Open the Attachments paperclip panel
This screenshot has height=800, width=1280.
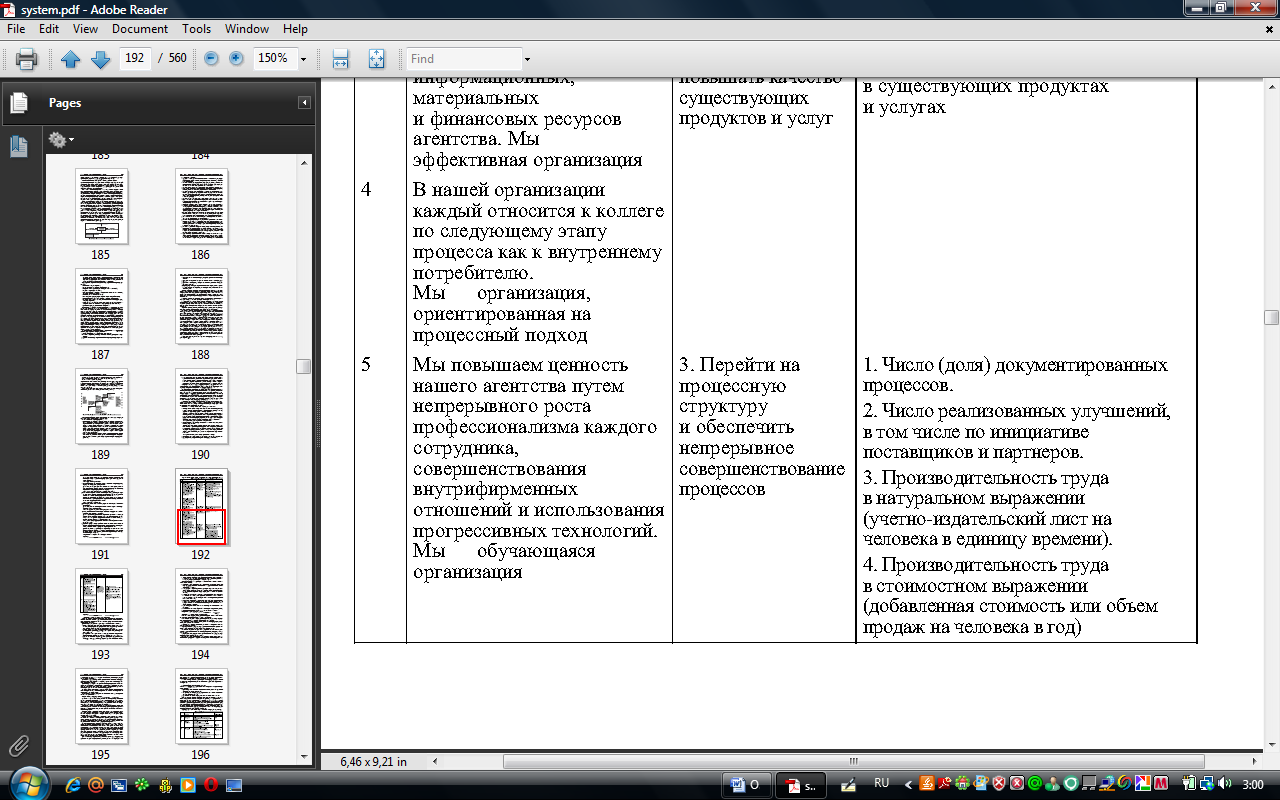coord(18,746)
